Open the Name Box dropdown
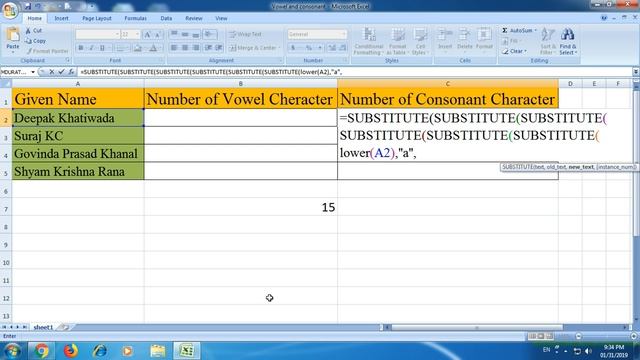This screenshot has height=360, width=640. [33, 72]
